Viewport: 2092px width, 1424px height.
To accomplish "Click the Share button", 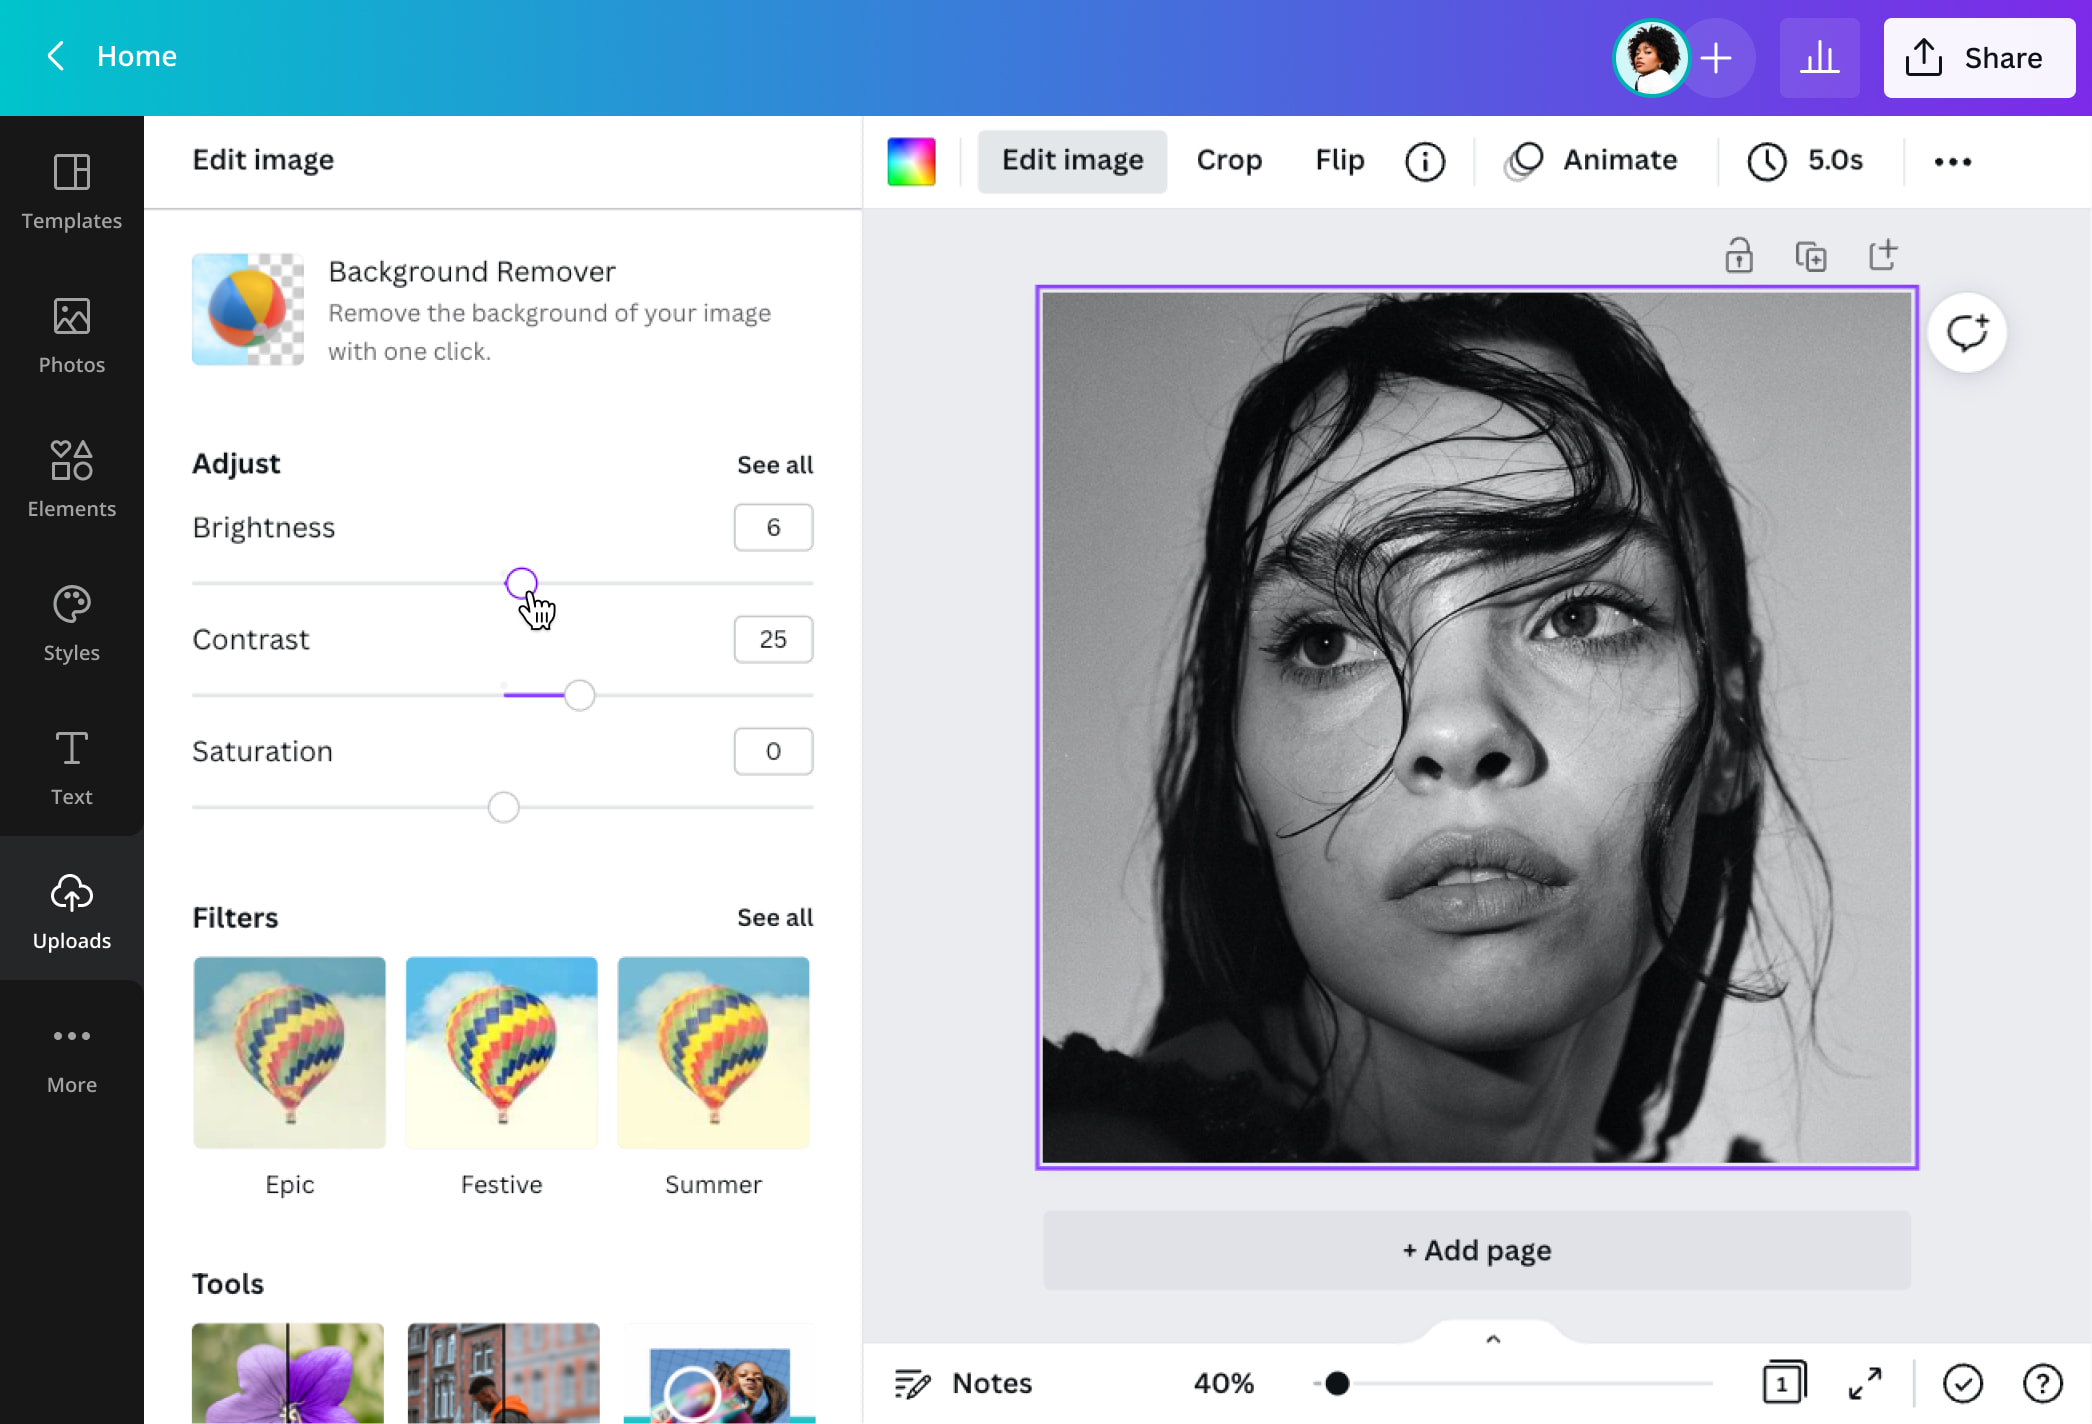I will coord(1978,57).
